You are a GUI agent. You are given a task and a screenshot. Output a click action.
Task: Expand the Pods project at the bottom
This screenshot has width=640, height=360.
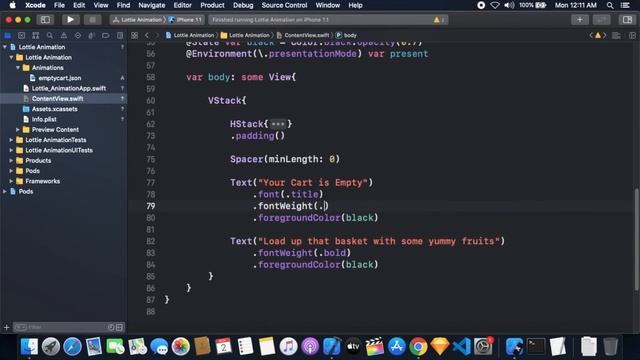pyautogui.click(x=5, y=191)
